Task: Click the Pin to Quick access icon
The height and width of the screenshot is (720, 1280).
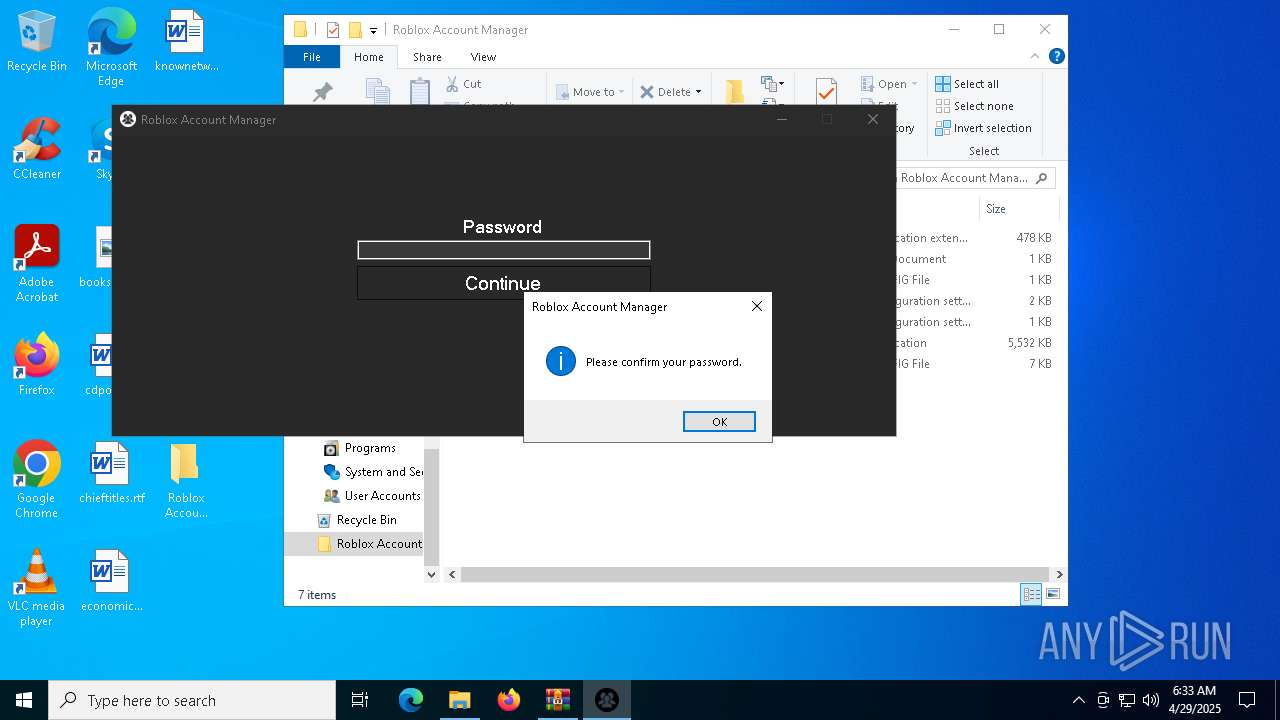Action: point(322,92)
